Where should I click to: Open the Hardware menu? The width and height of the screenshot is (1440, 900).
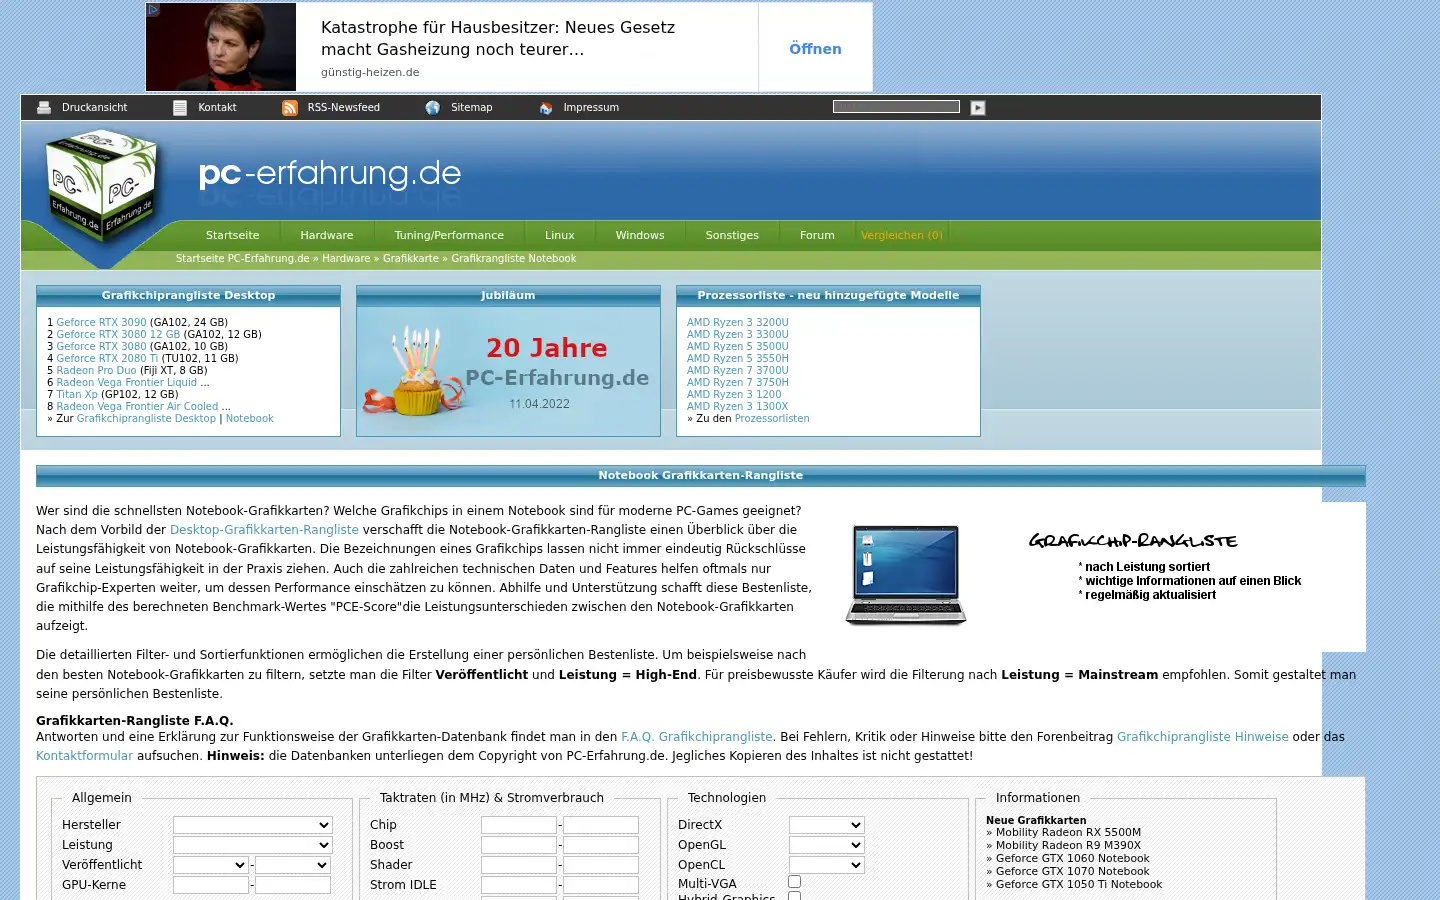click(x=327, y=236)
